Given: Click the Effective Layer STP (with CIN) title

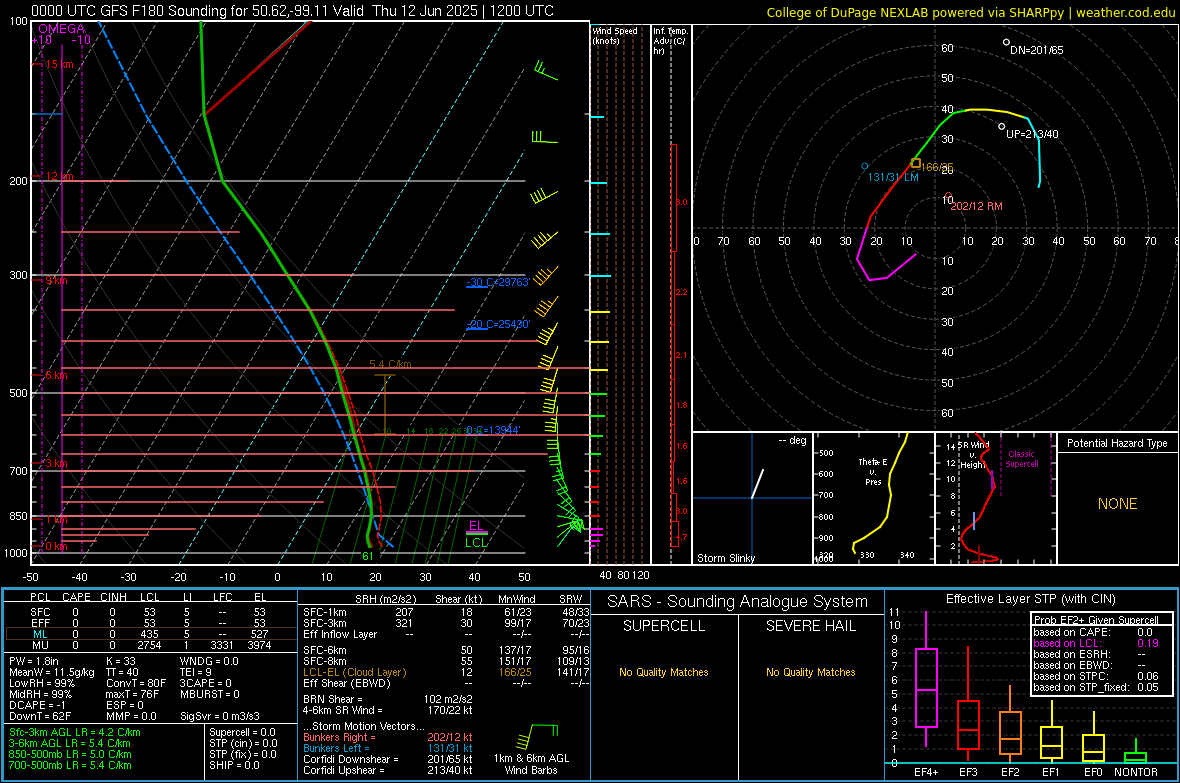Looking at the screenshot, I should click(x=1030, y=599).
